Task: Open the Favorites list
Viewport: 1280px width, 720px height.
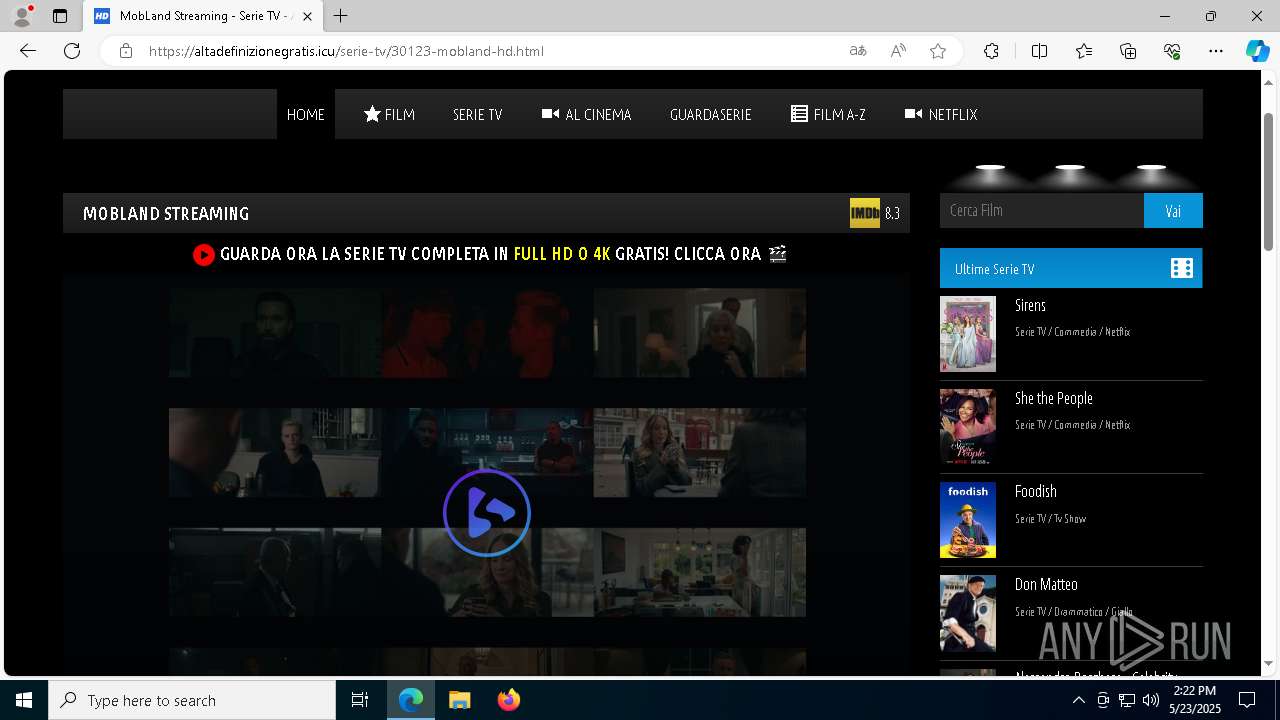Action: (1084, 51)
